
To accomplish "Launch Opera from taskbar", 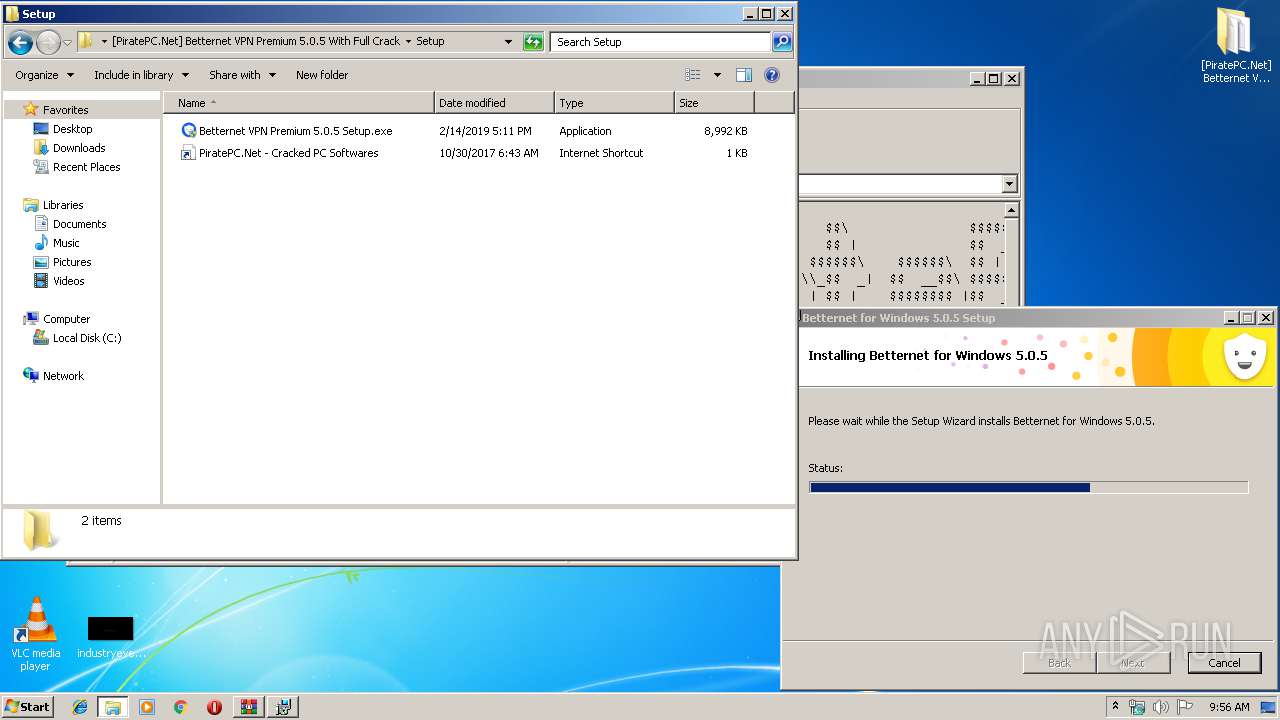I will 214,707.
